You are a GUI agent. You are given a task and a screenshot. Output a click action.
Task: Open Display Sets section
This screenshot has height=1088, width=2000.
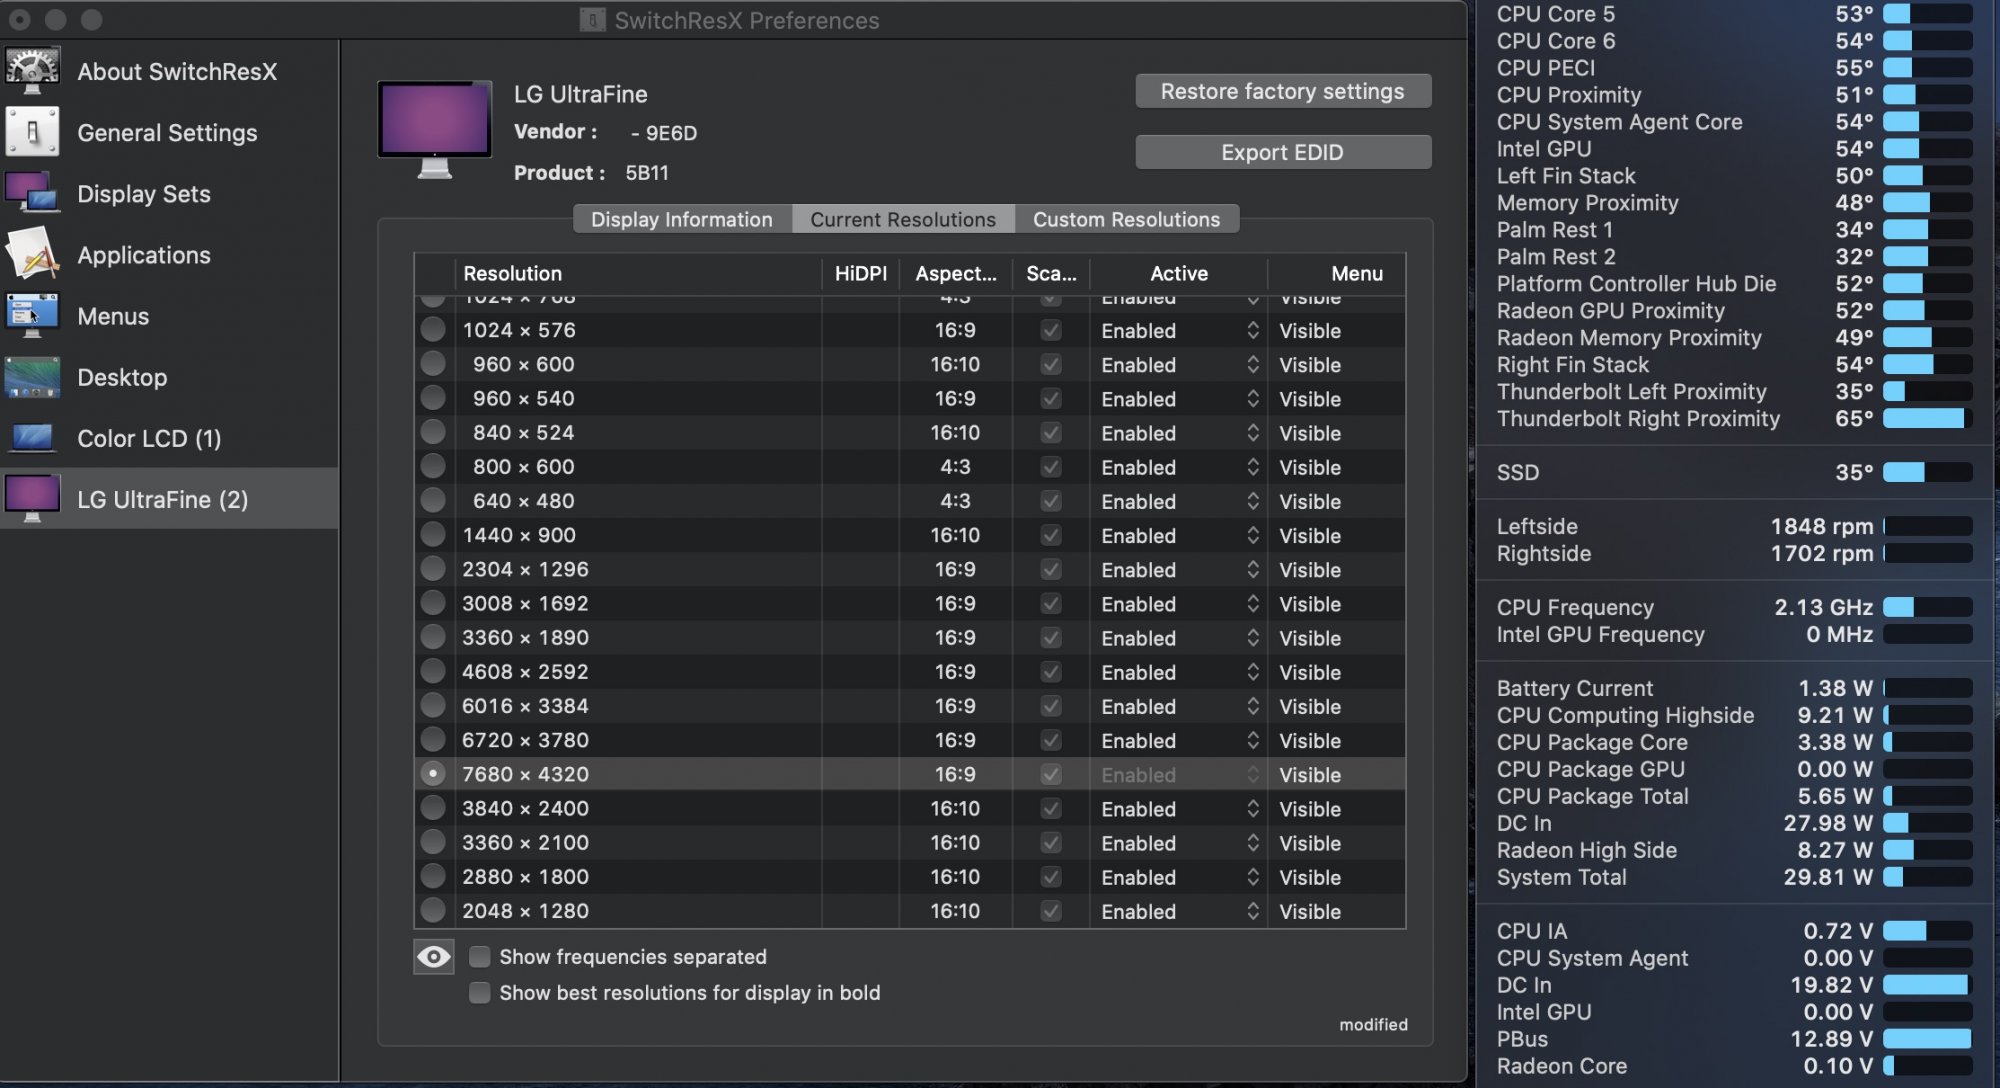pos(170,193)
